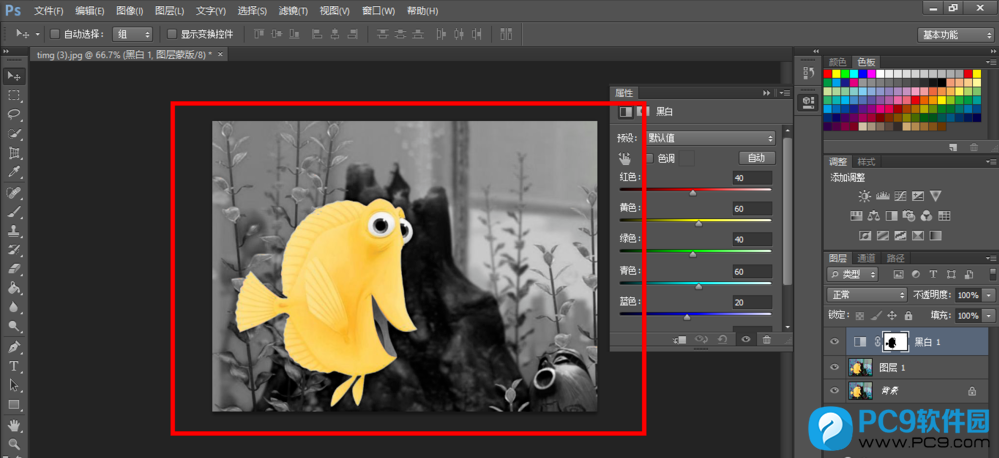Select the Paint Bucket tool

click(x=14, y=288)
